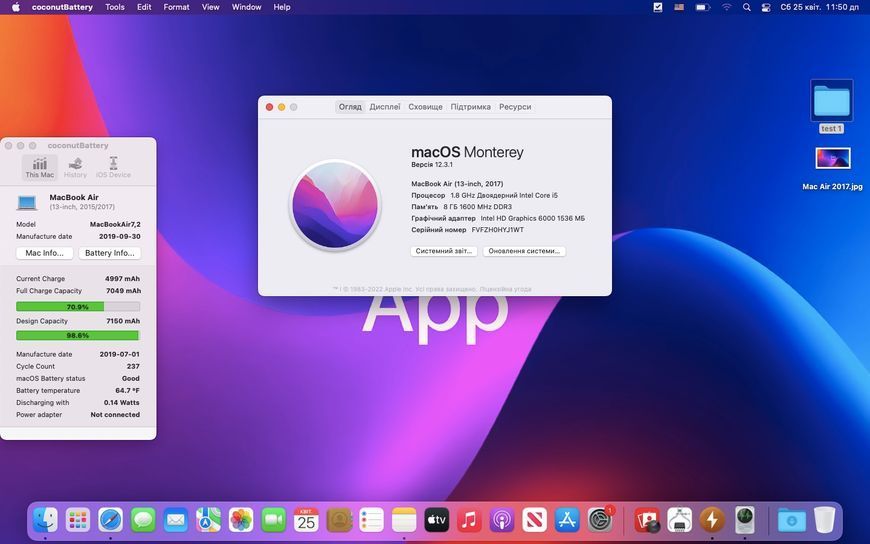Open News app in the Dock
This screenshot has height=544, width=870.
(534, 520)
